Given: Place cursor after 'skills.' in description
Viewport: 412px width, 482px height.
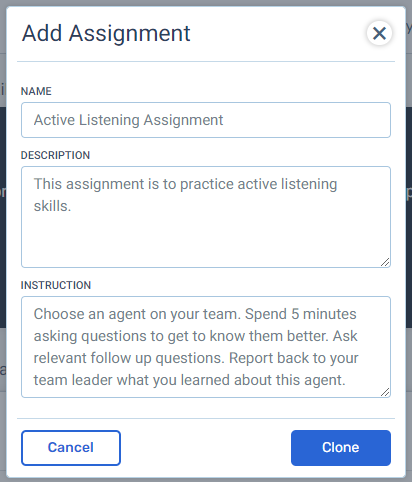Looking at the screenshot, I should [72, 206].
